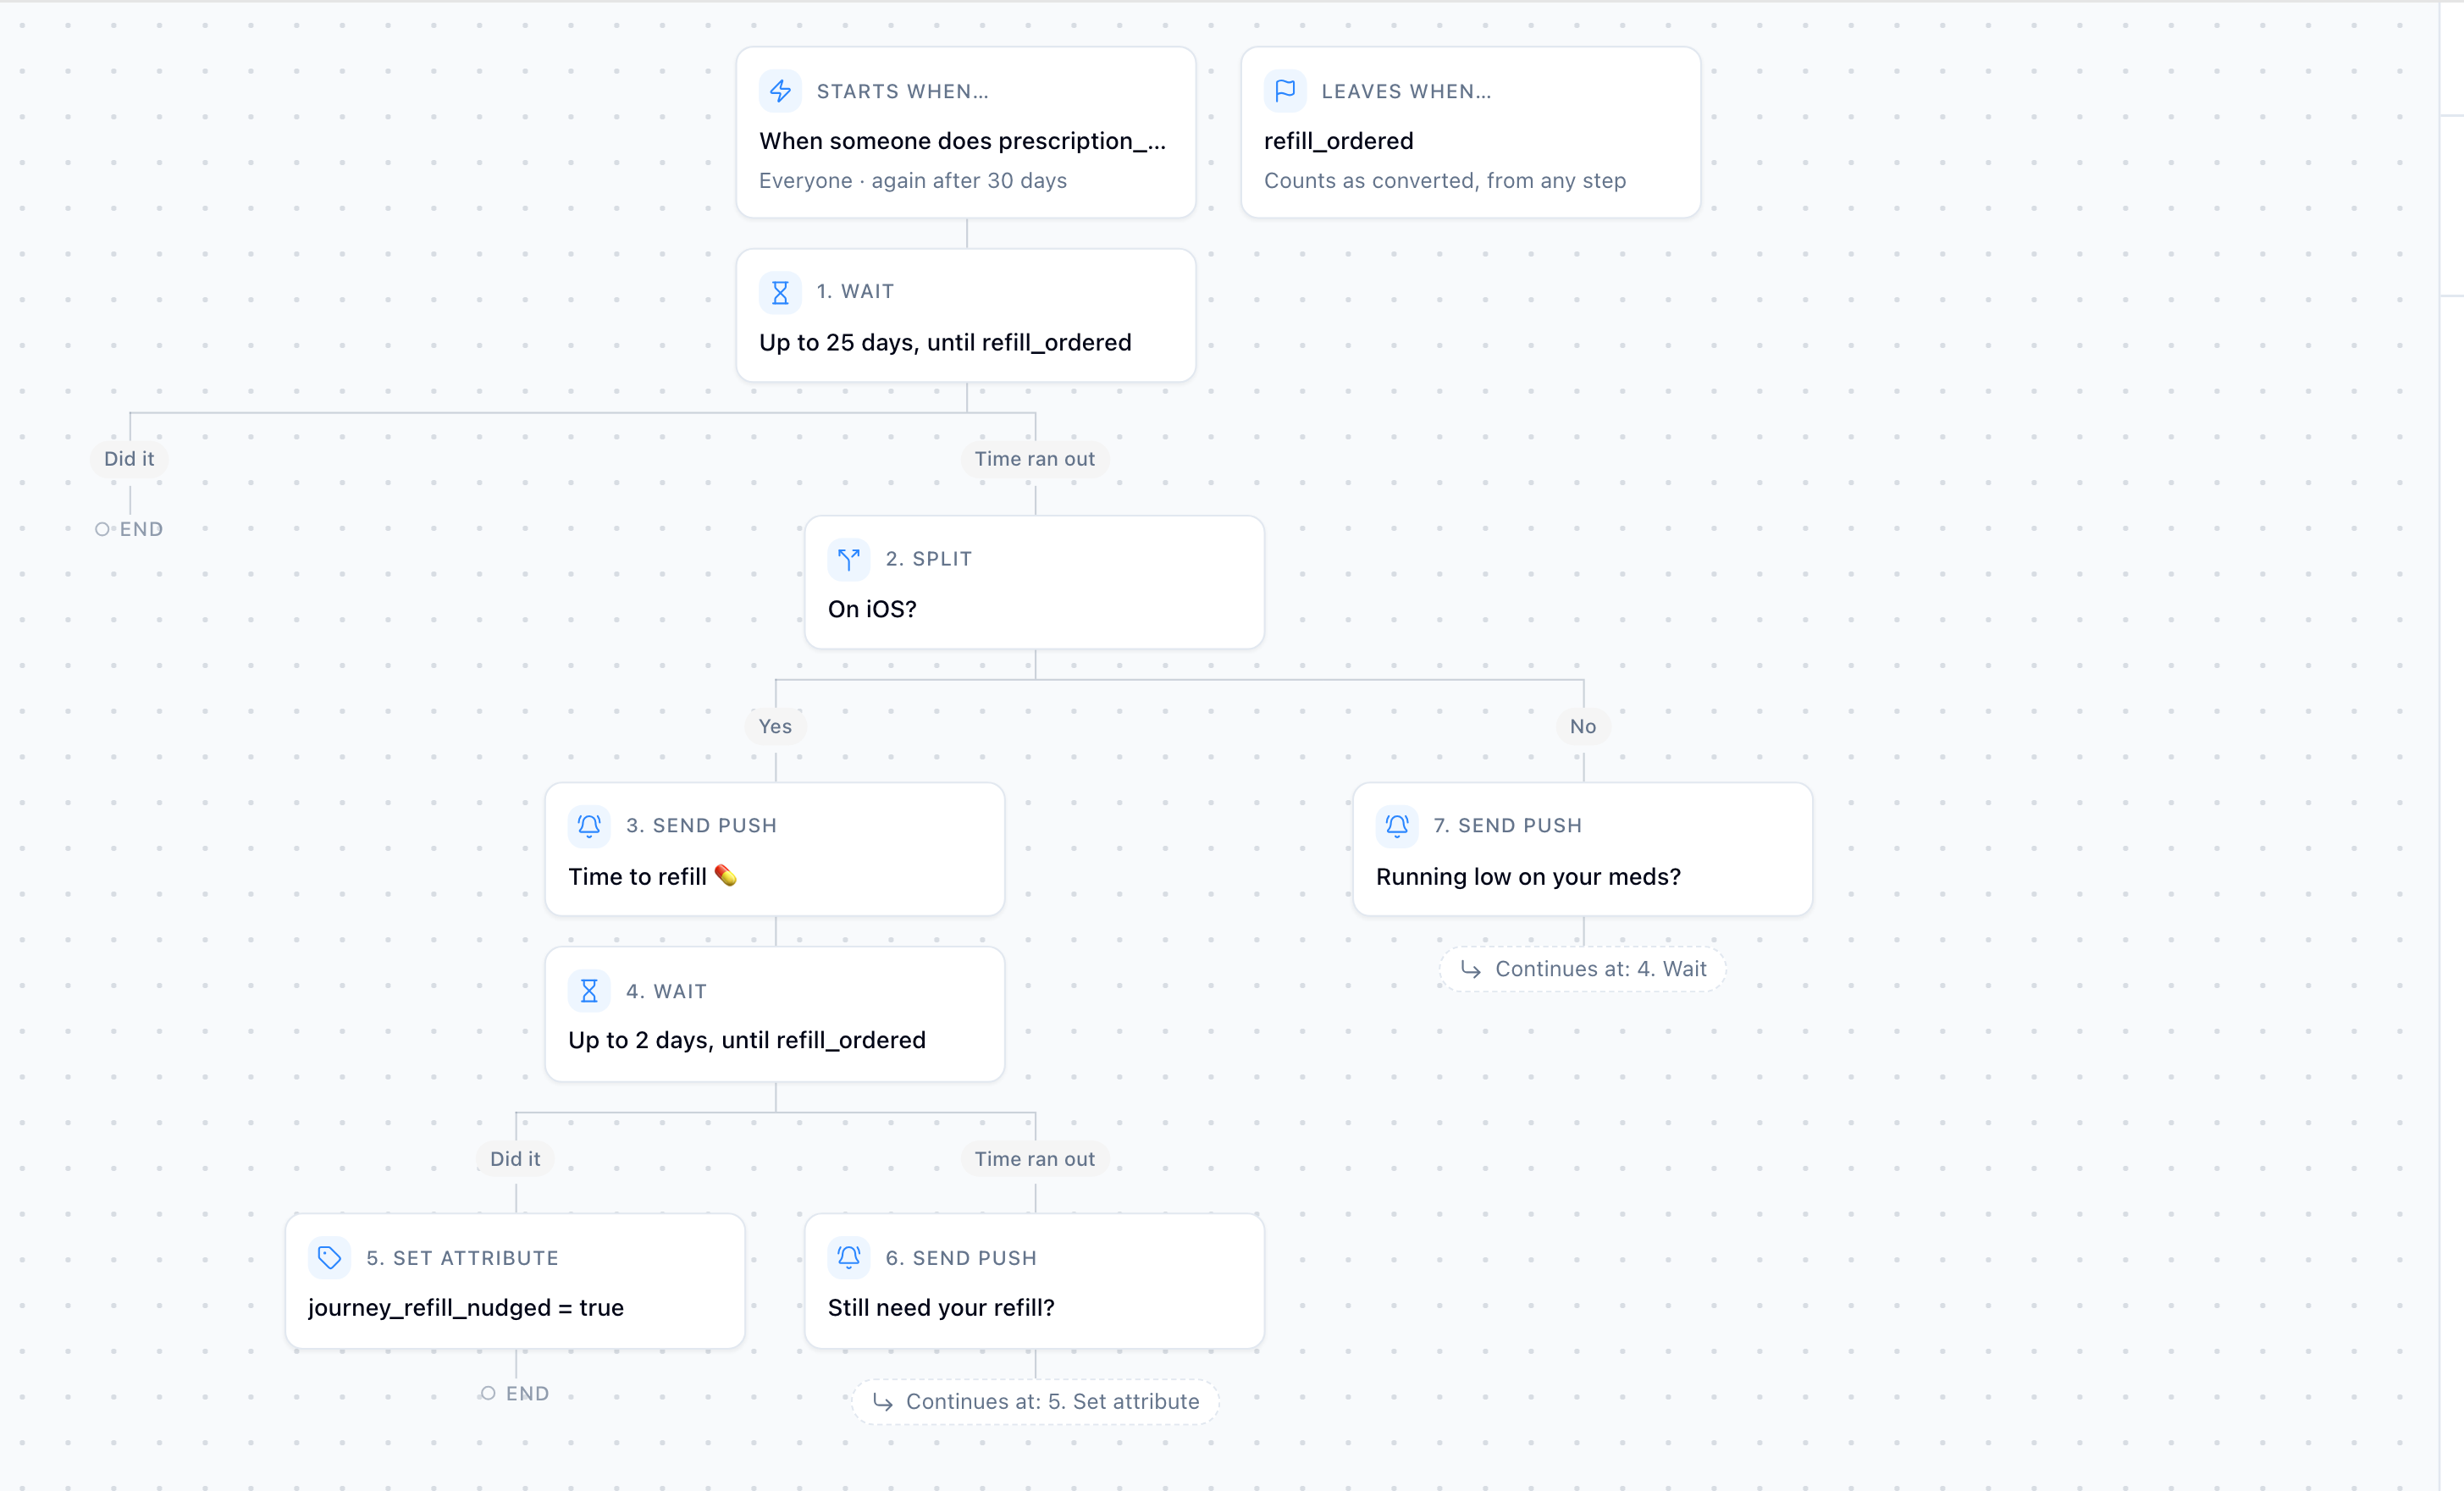Click the '7. SEND PUSH' step heading

[1508, 826]
